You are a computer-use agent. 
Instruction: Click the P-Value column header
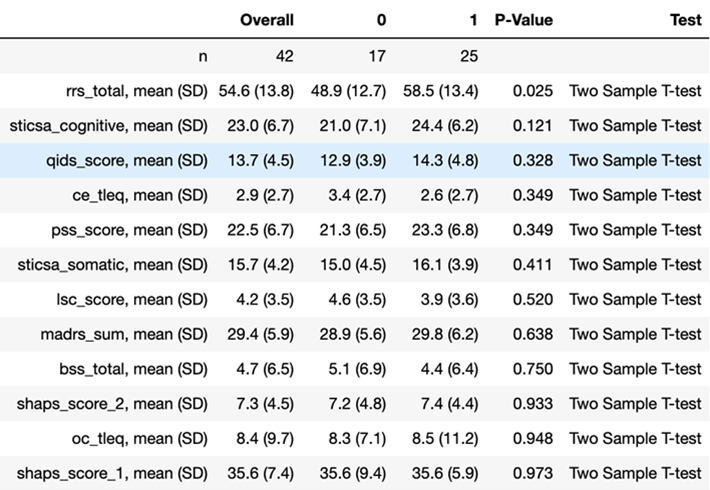point(524,20)
